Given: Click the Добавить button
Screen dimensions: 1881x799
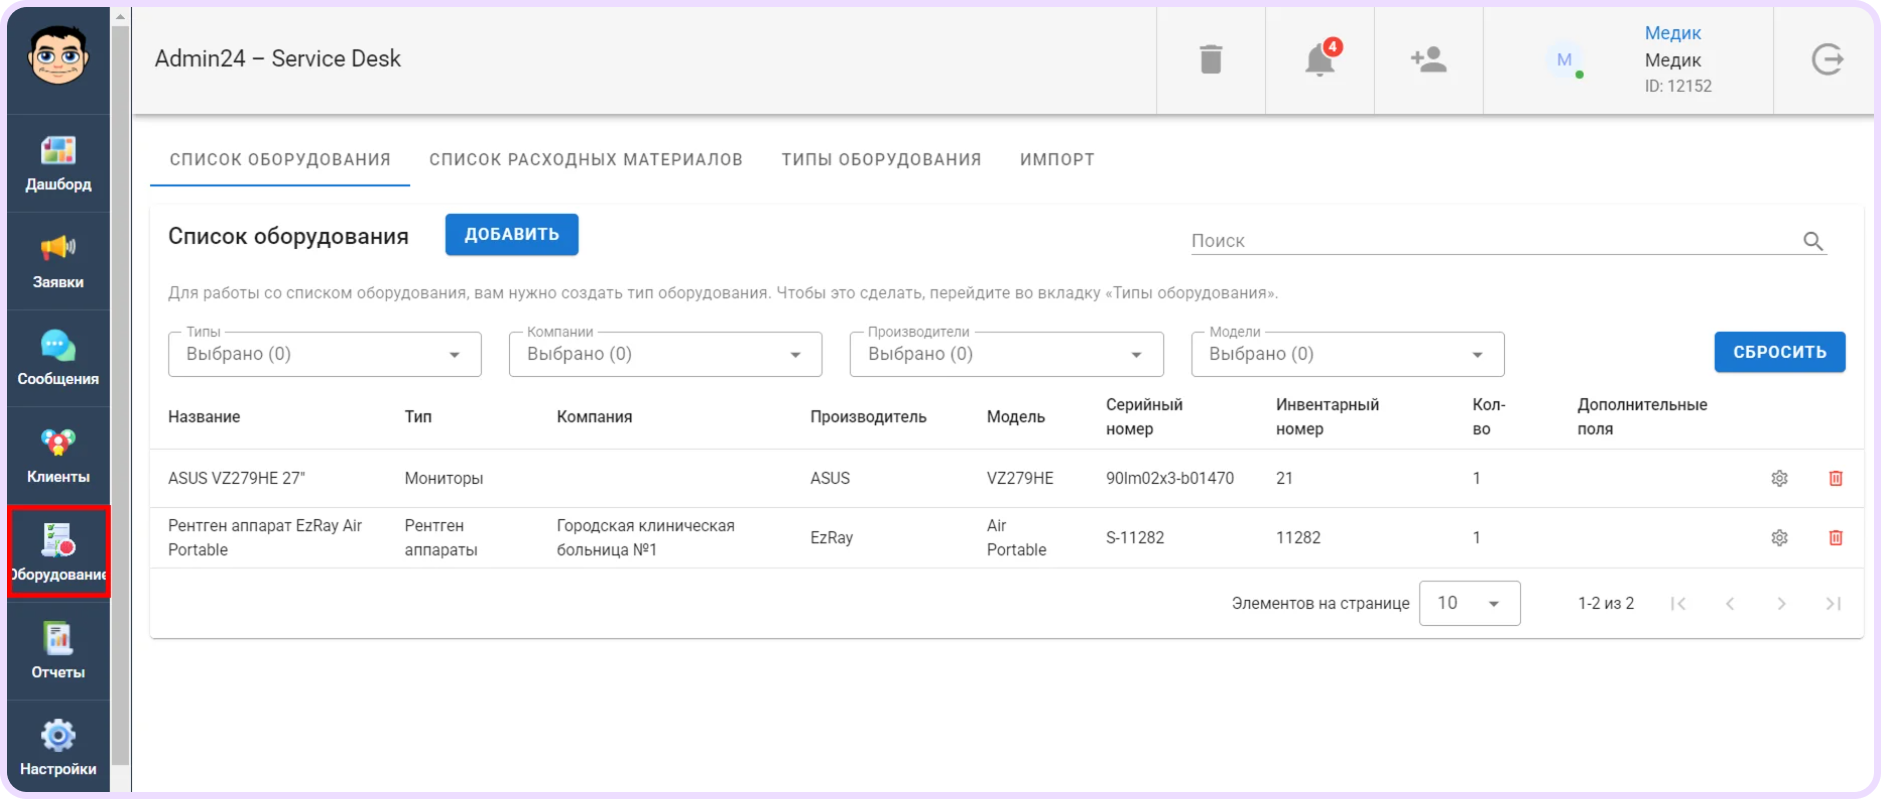Looking at the screenshot, I should (512, 234).
